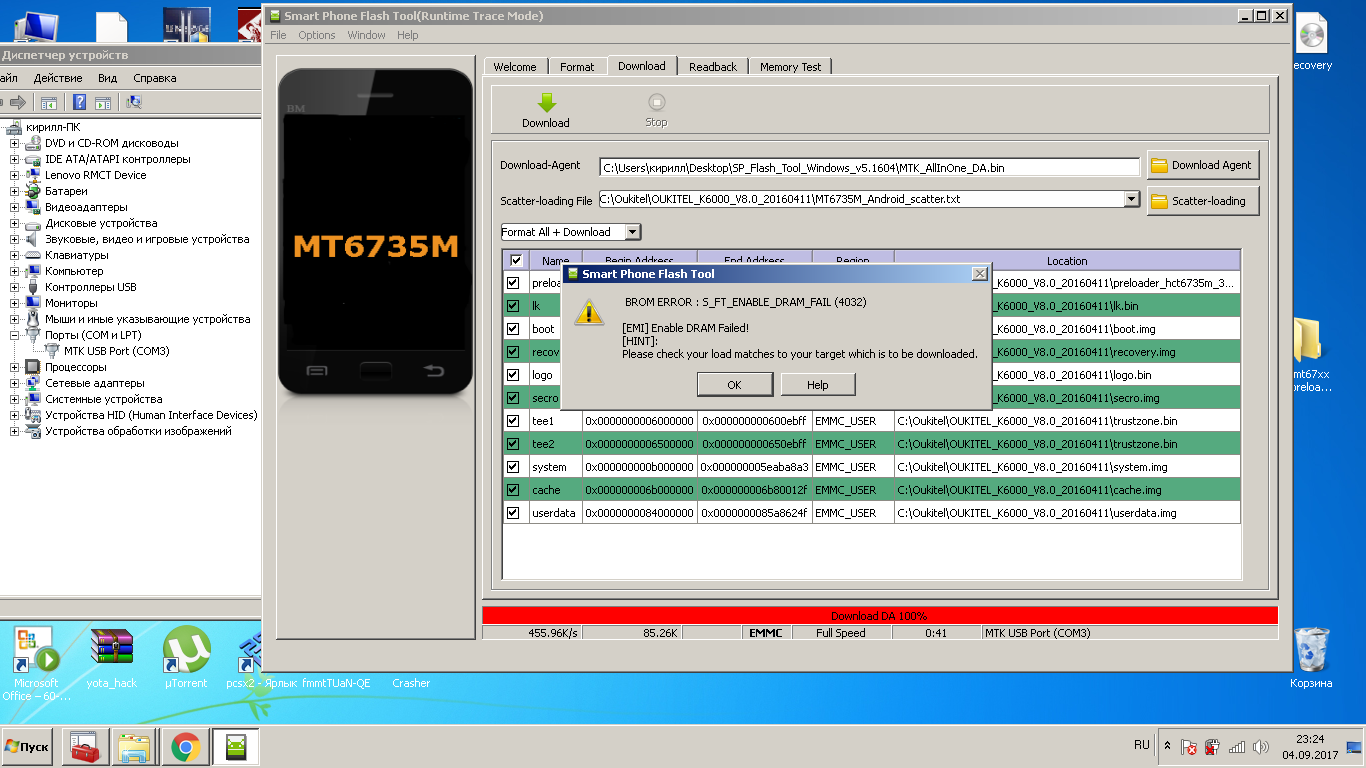The width and height of the screenshot is (1366, 768).
Task: Uncheck the system partition checkbox
Action: click(514, 467)
